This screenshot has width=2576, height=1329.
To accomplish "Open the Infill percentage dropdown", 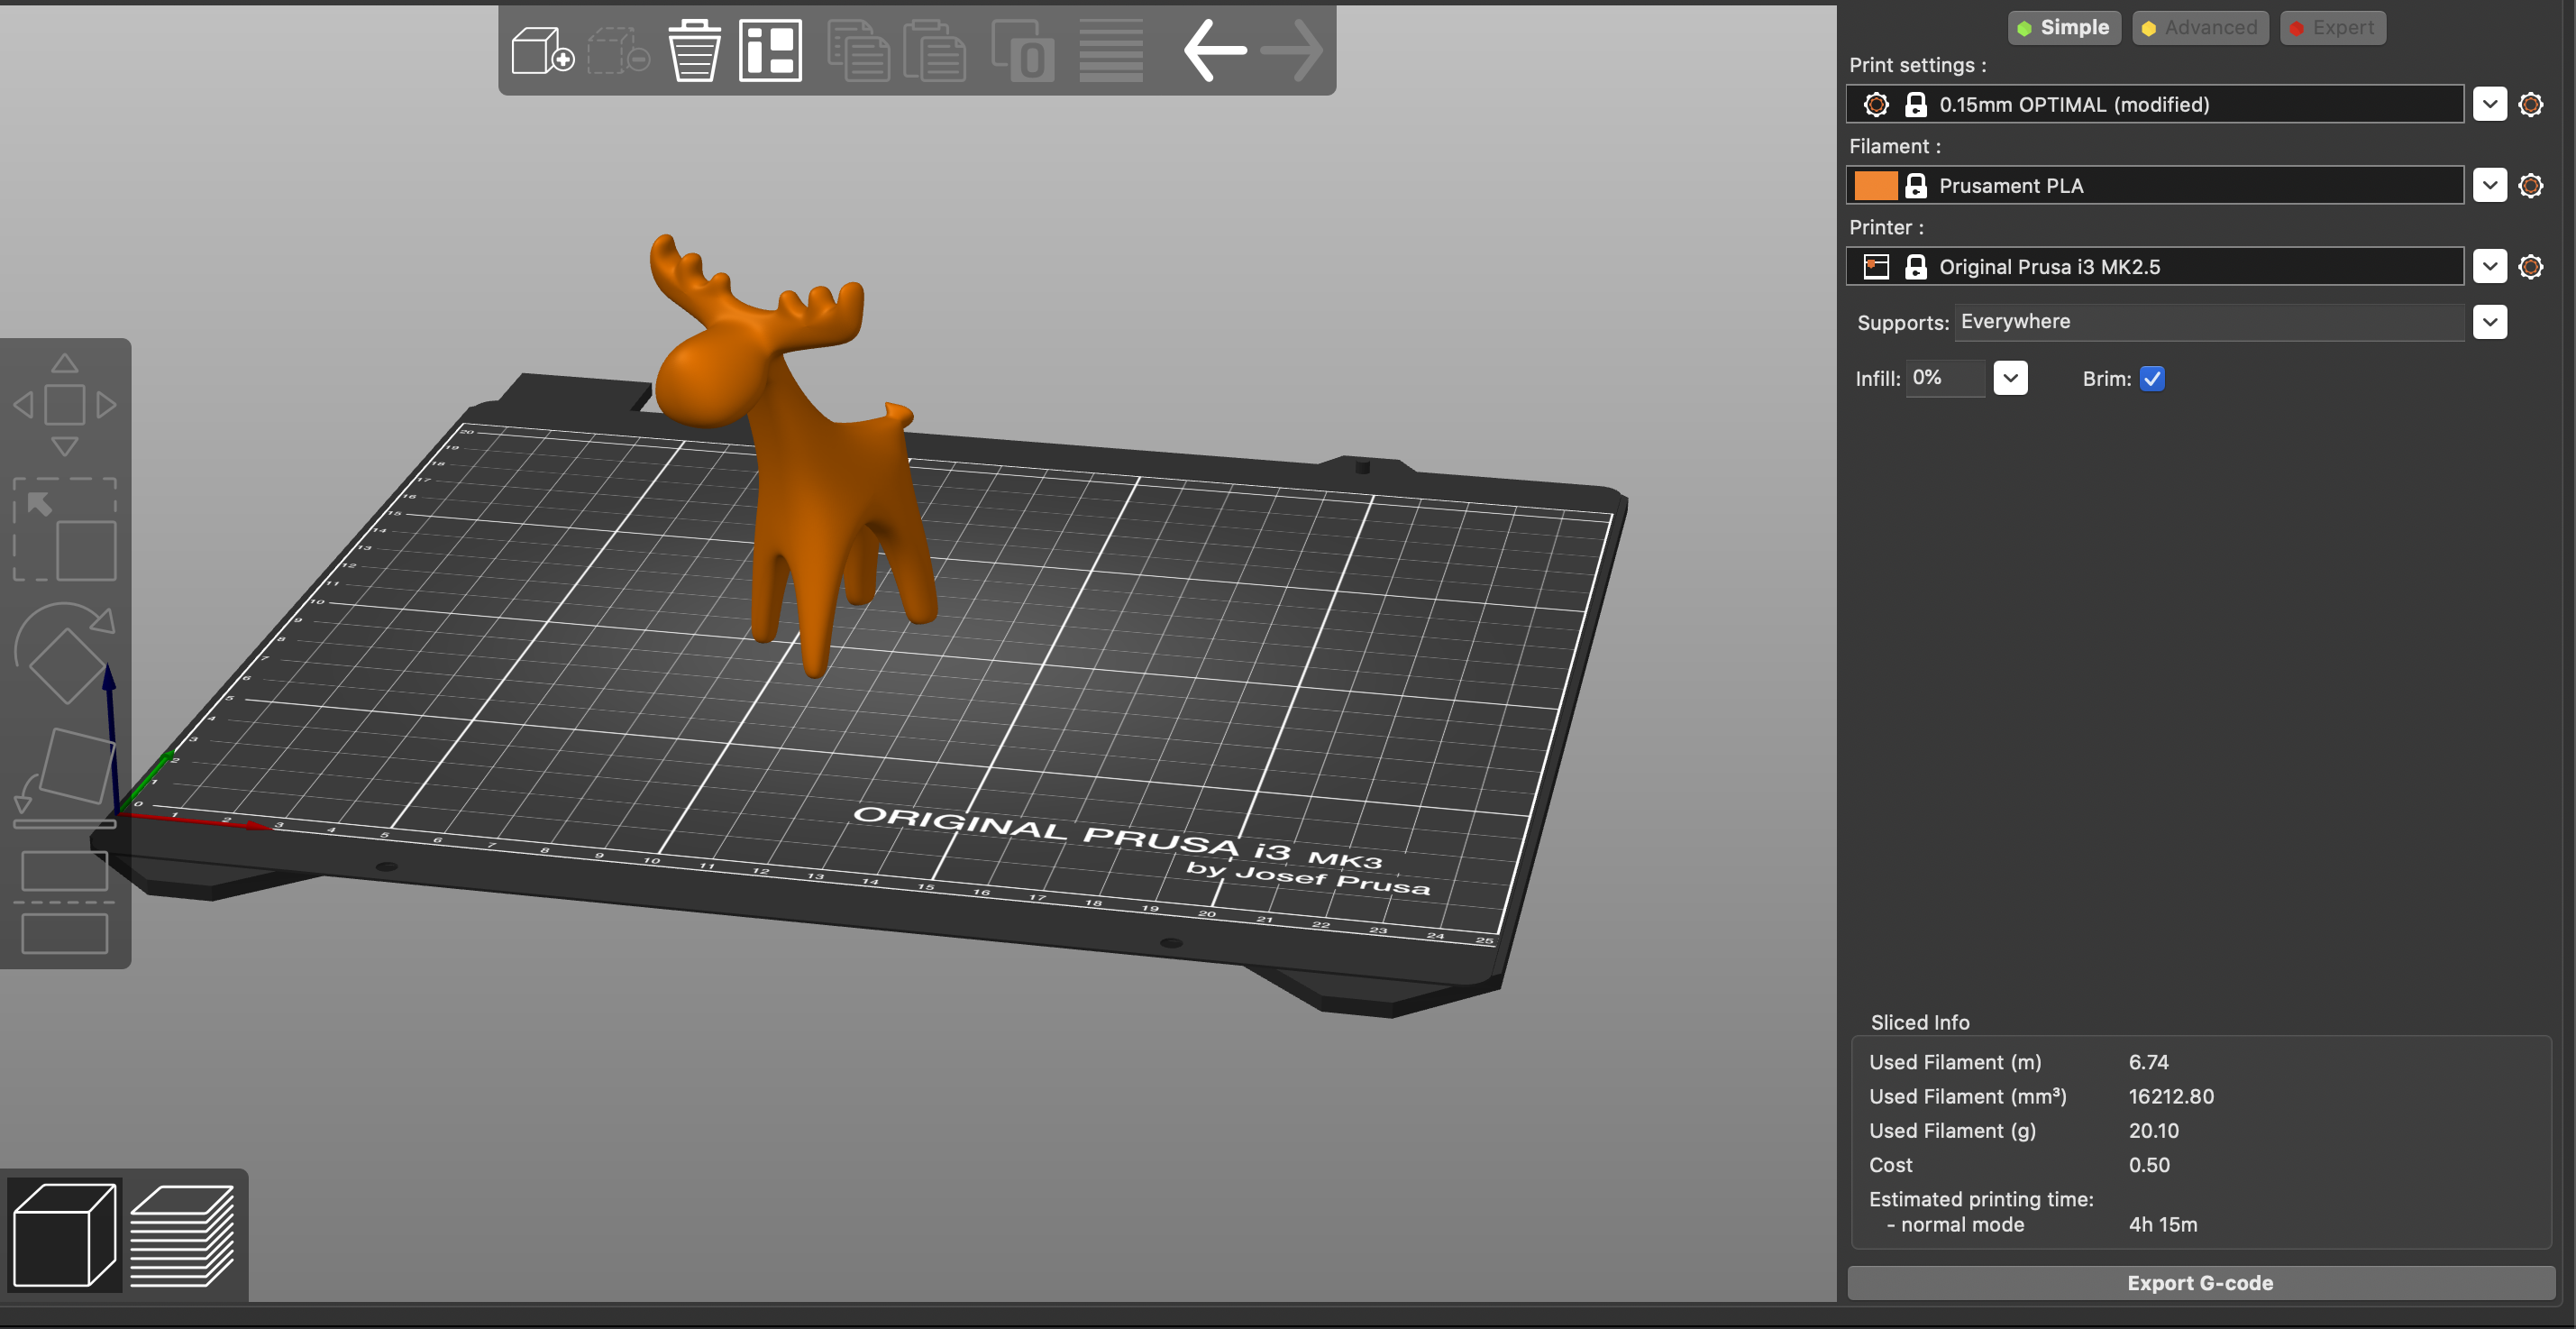I will point(2010,378).
